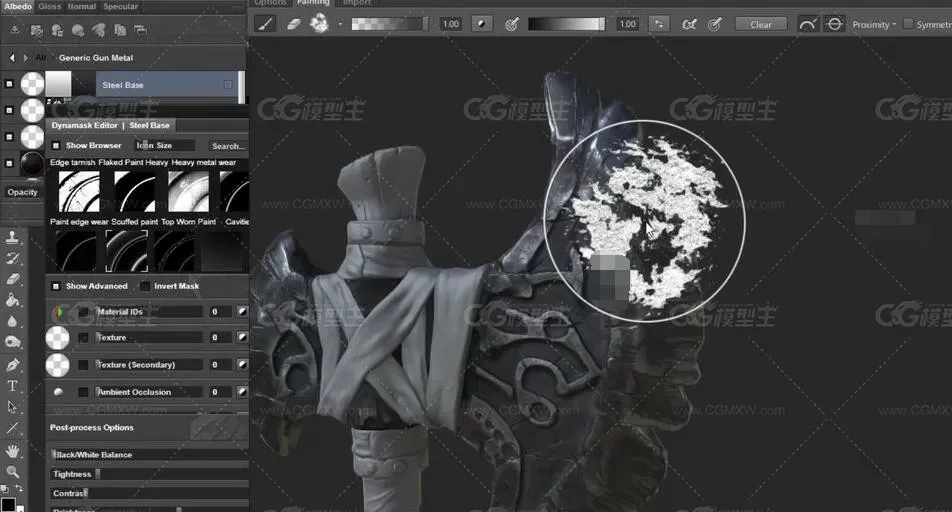Select the curve stroke mode icon

coord(808,24)
